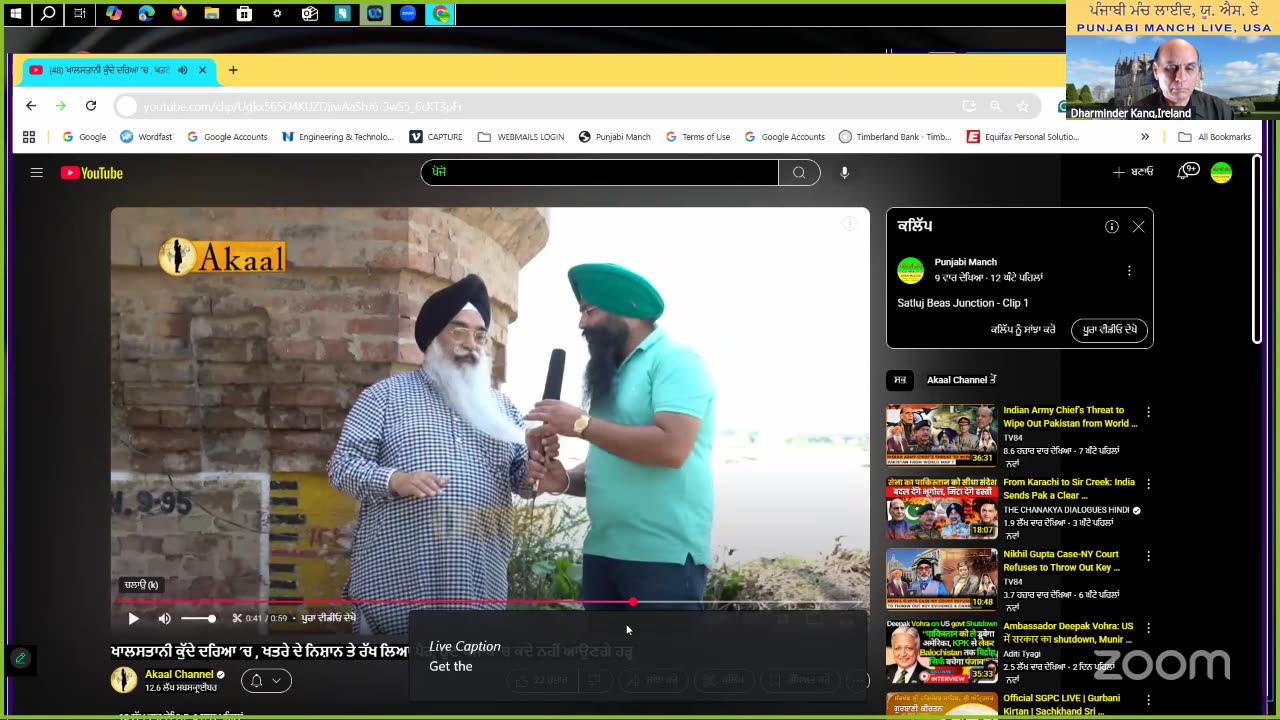
Task: Adjust the video volume slider
Action: tap(198, 618)
